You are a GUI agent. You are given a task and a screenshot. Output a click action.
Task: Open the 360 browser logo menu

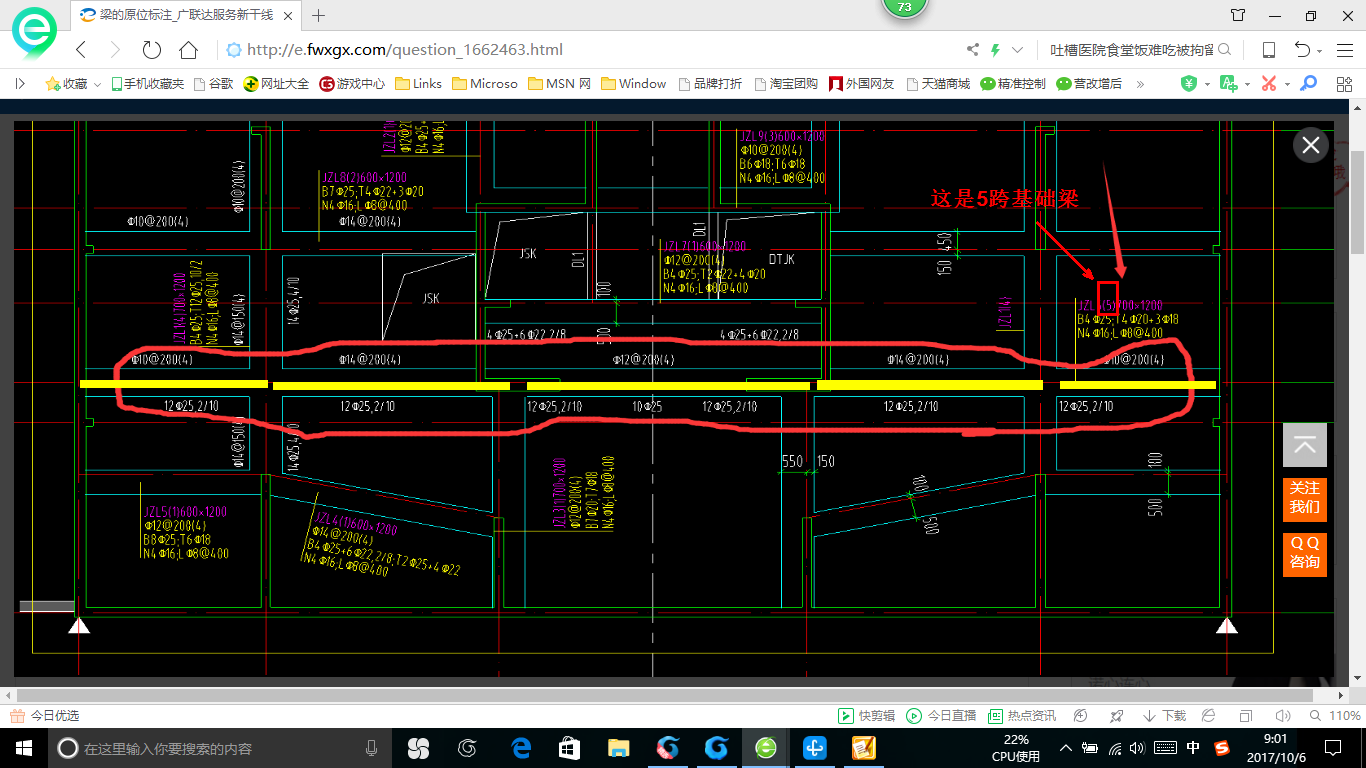pos(35,33)
